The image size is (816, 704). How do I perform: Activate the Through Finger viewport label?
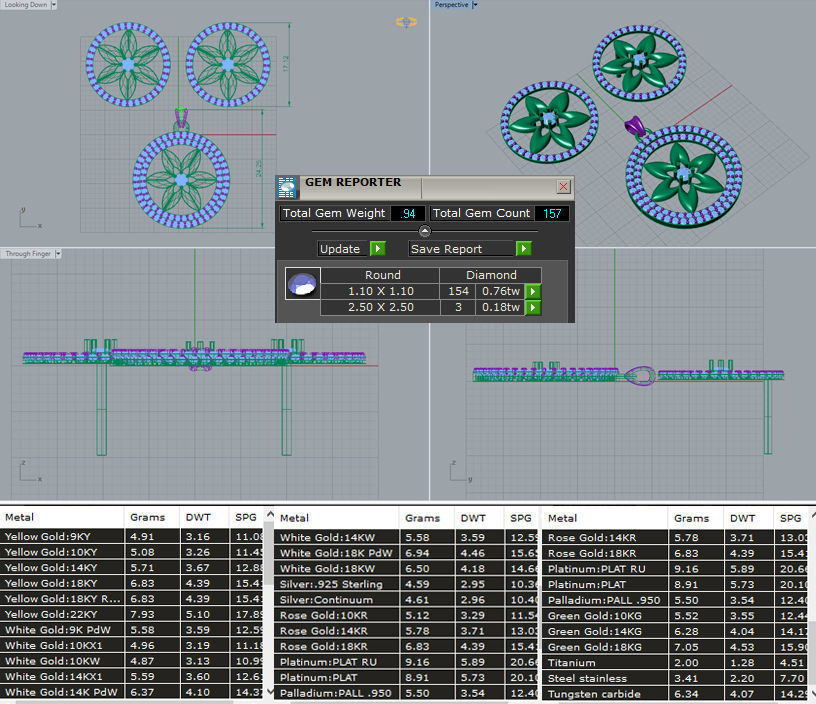(x=28, y=253)
